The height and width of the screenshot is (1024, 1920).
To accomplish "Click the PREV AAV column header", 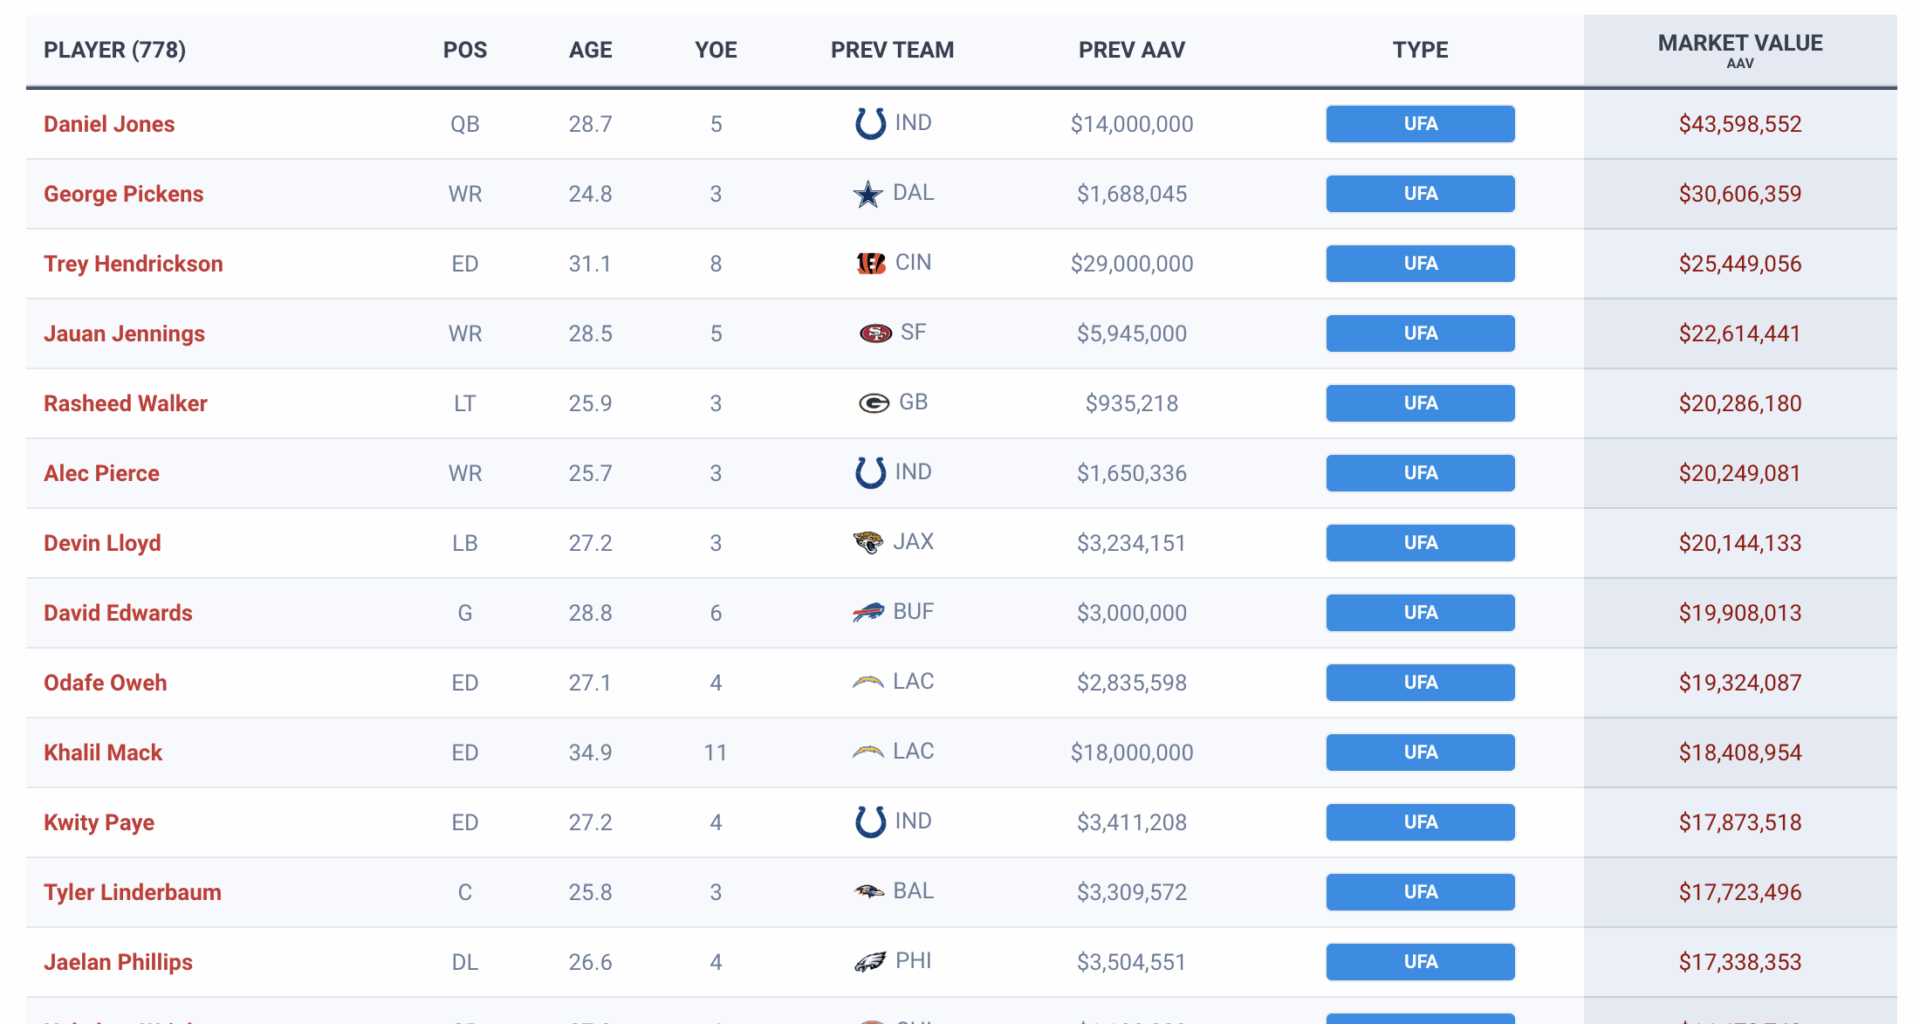I will click(x=1131, y=50).
